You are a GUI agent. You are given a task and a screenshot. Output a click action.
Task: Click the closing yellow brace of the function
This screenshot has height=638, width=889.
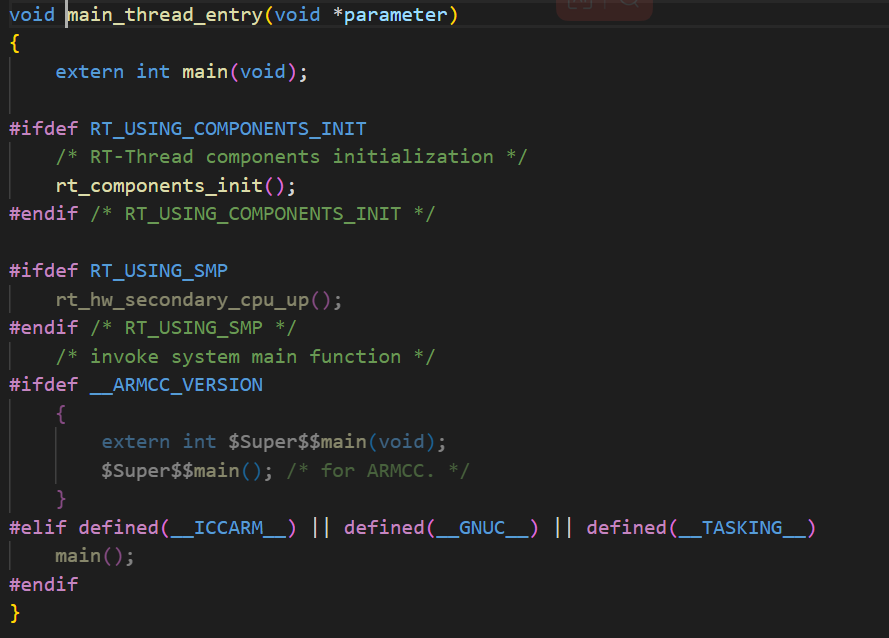tap(15, 614)
